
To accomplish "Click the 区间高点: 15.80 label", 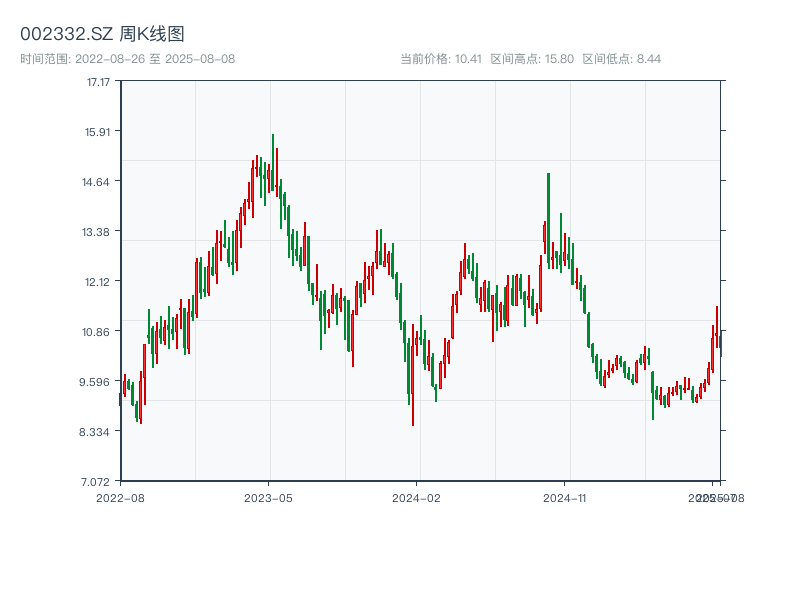I will [x=532, y=59].
